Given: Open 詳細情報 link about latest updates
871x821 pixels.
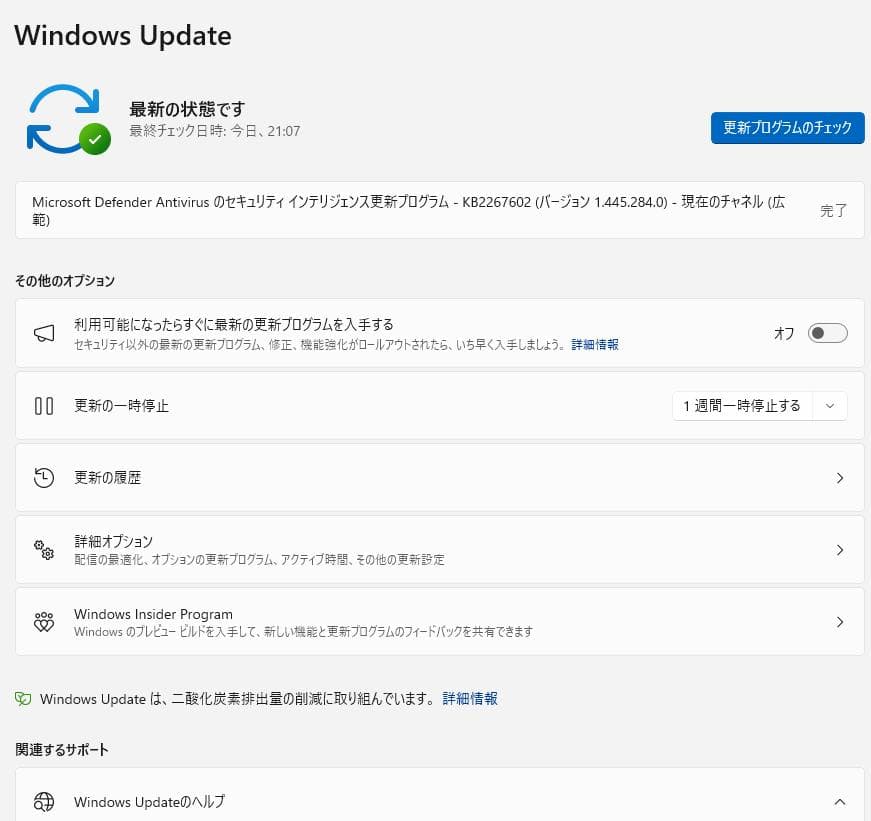Looking at the screenshot, I should click(x=595, y=344).
